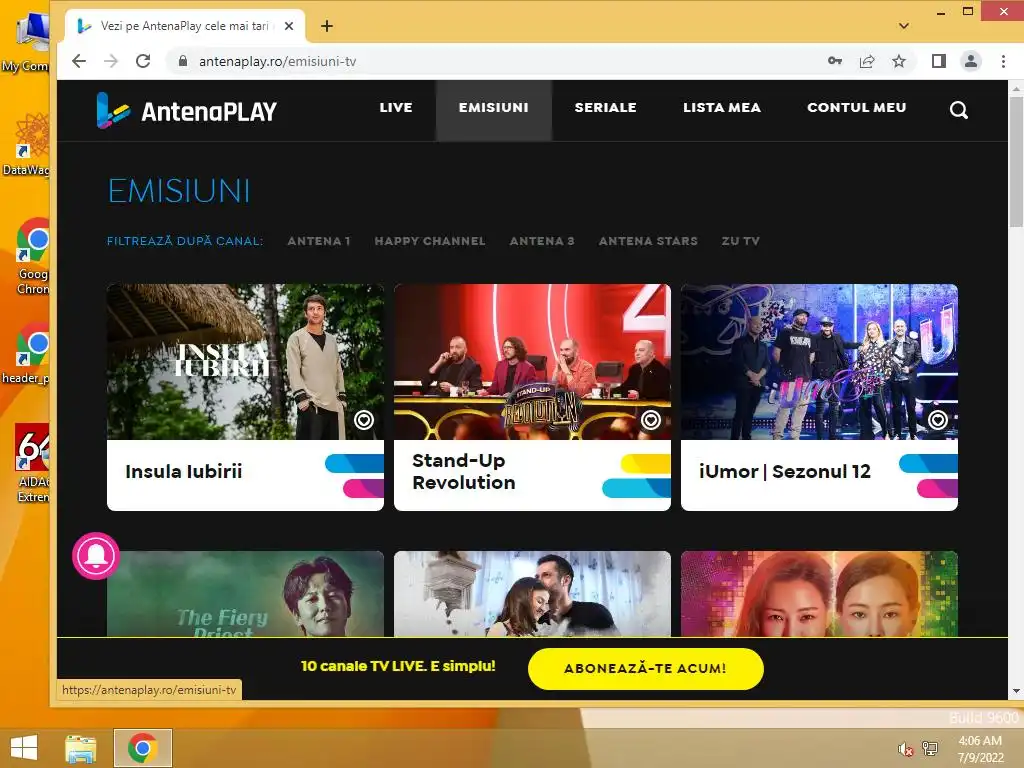Reload the page with refresh icon

click(x=143, y=61)
